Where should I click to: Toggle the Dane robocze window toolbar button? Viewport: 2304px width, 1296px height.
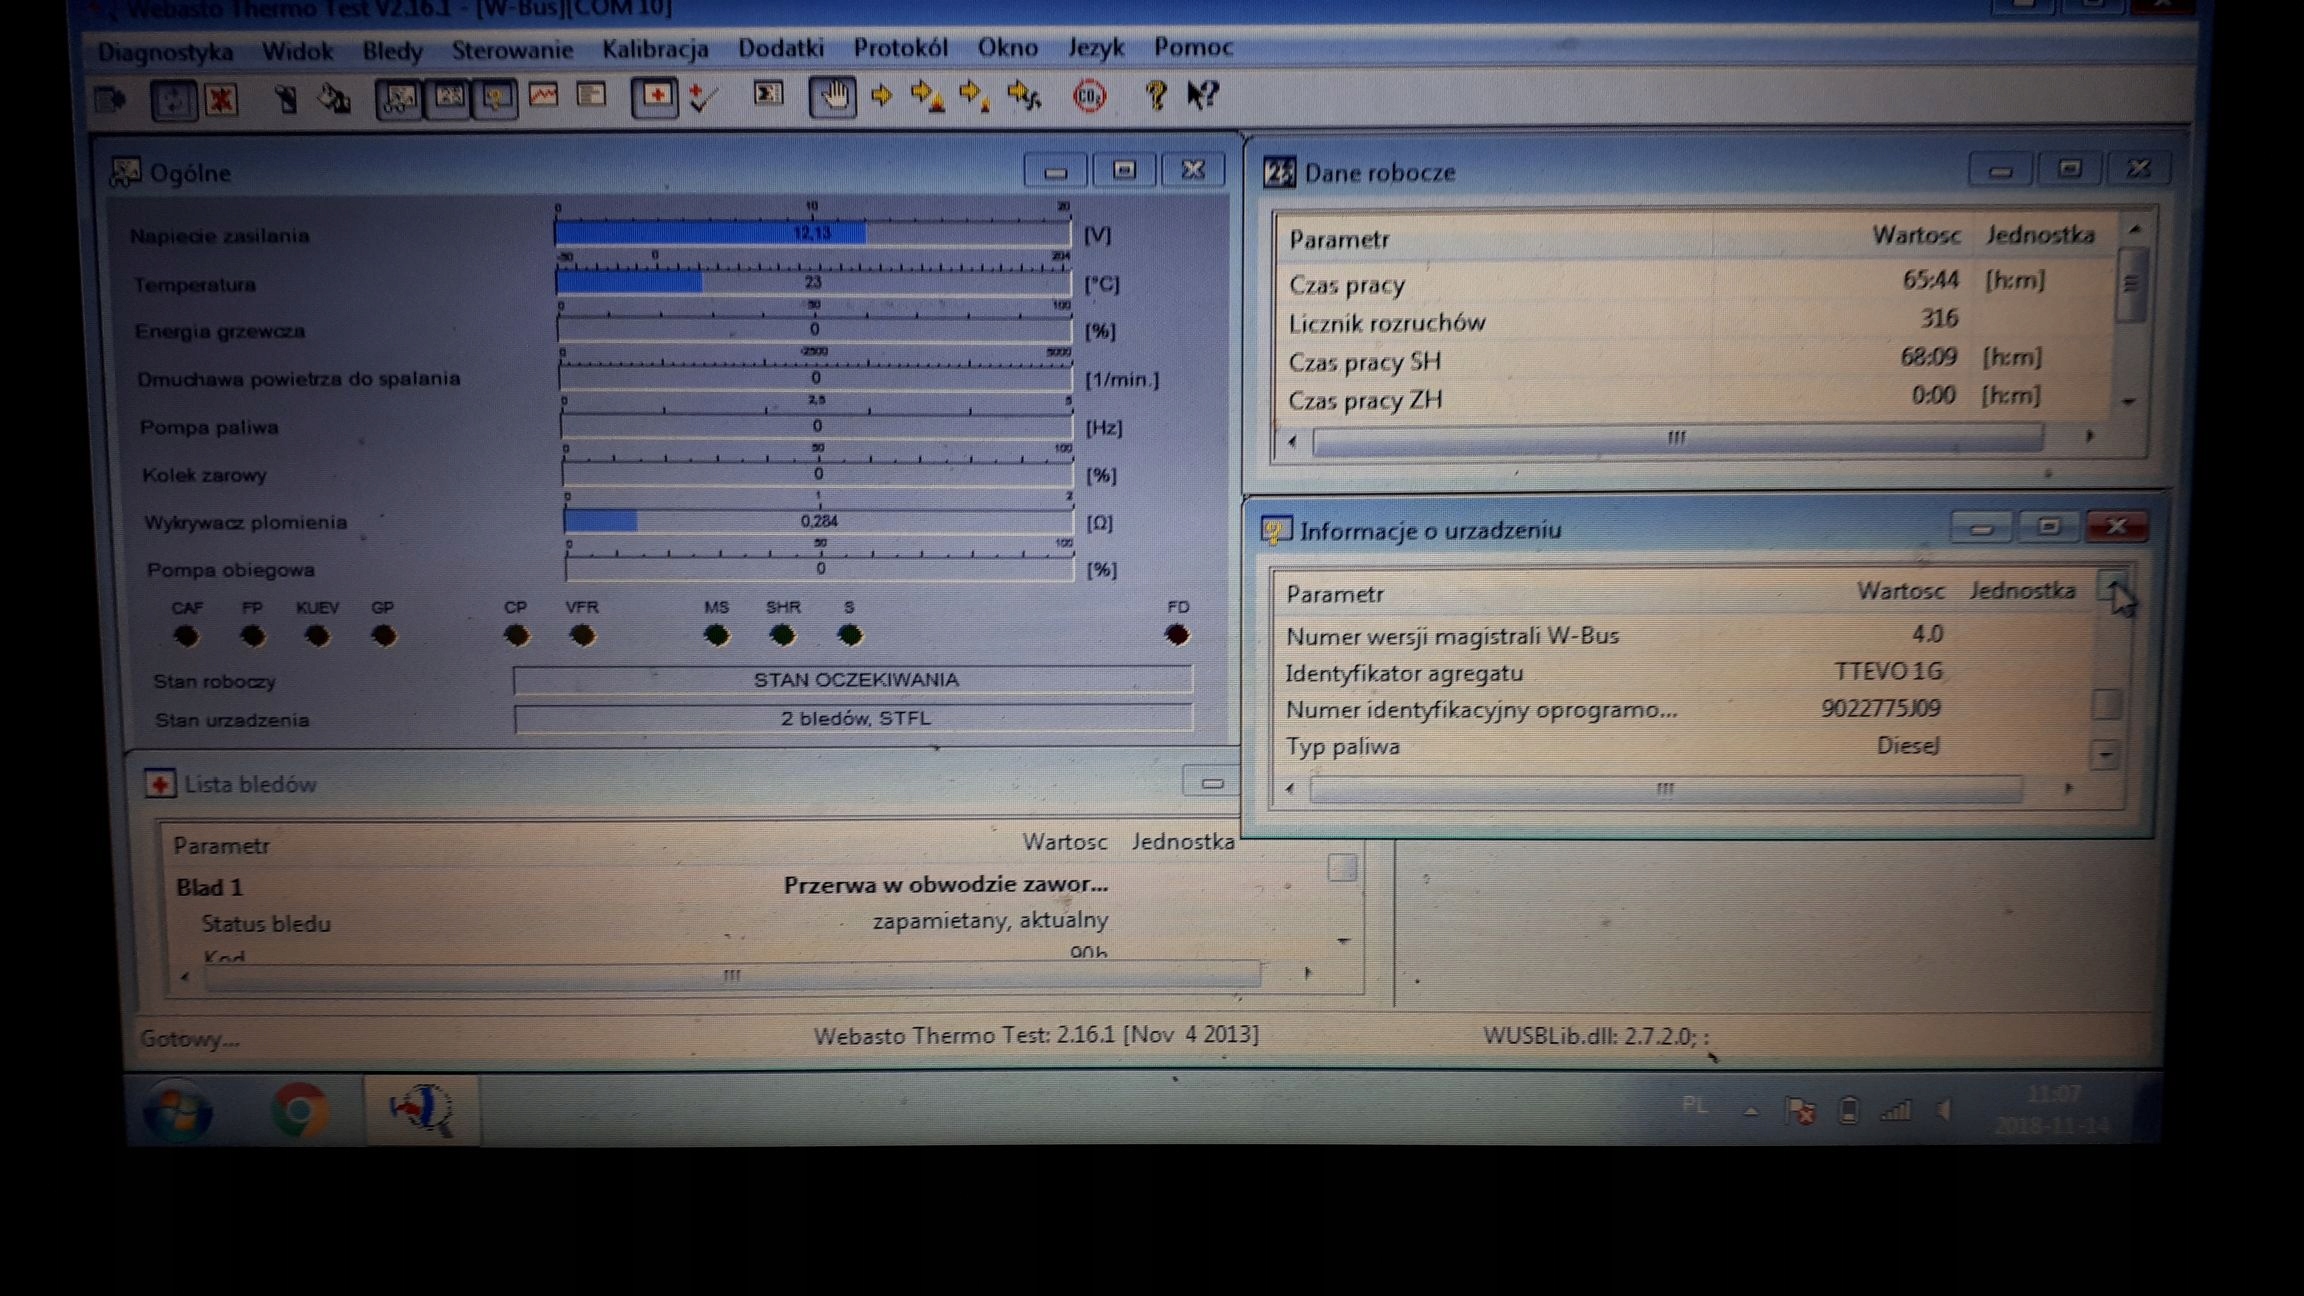tap(448, 98)
